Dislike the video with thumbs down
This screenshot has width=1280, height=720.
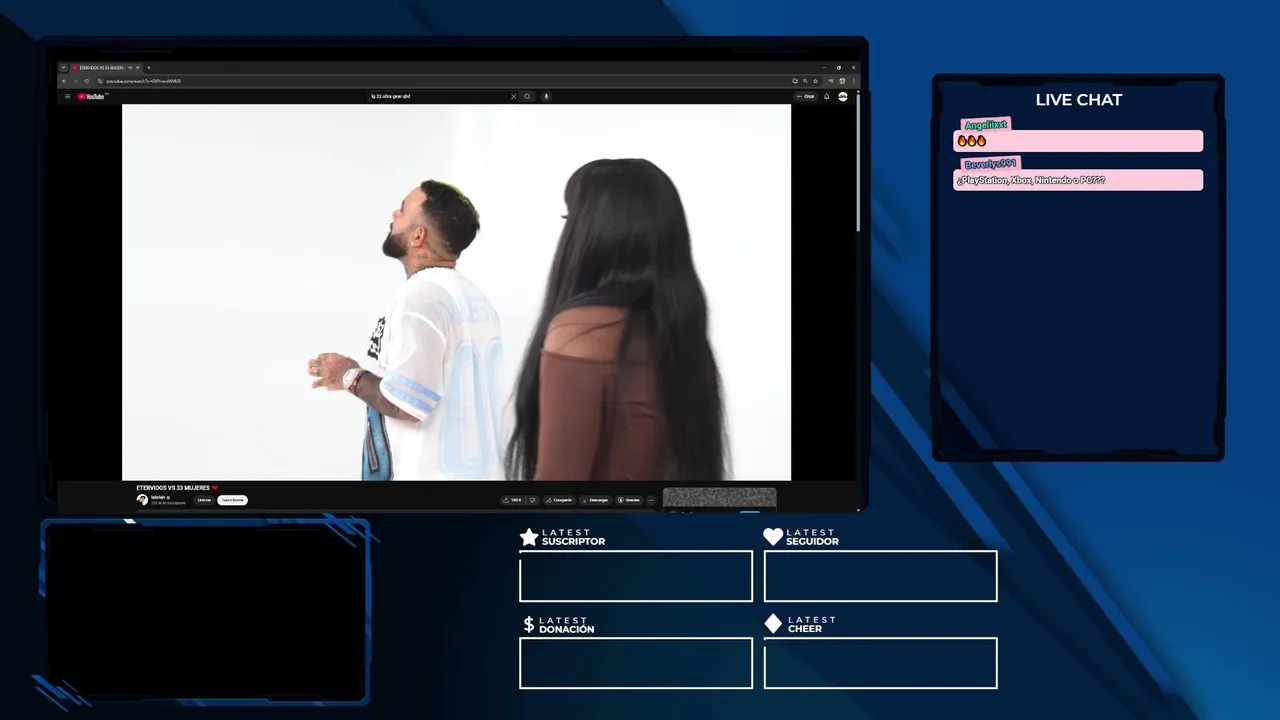tap(532, 500)
